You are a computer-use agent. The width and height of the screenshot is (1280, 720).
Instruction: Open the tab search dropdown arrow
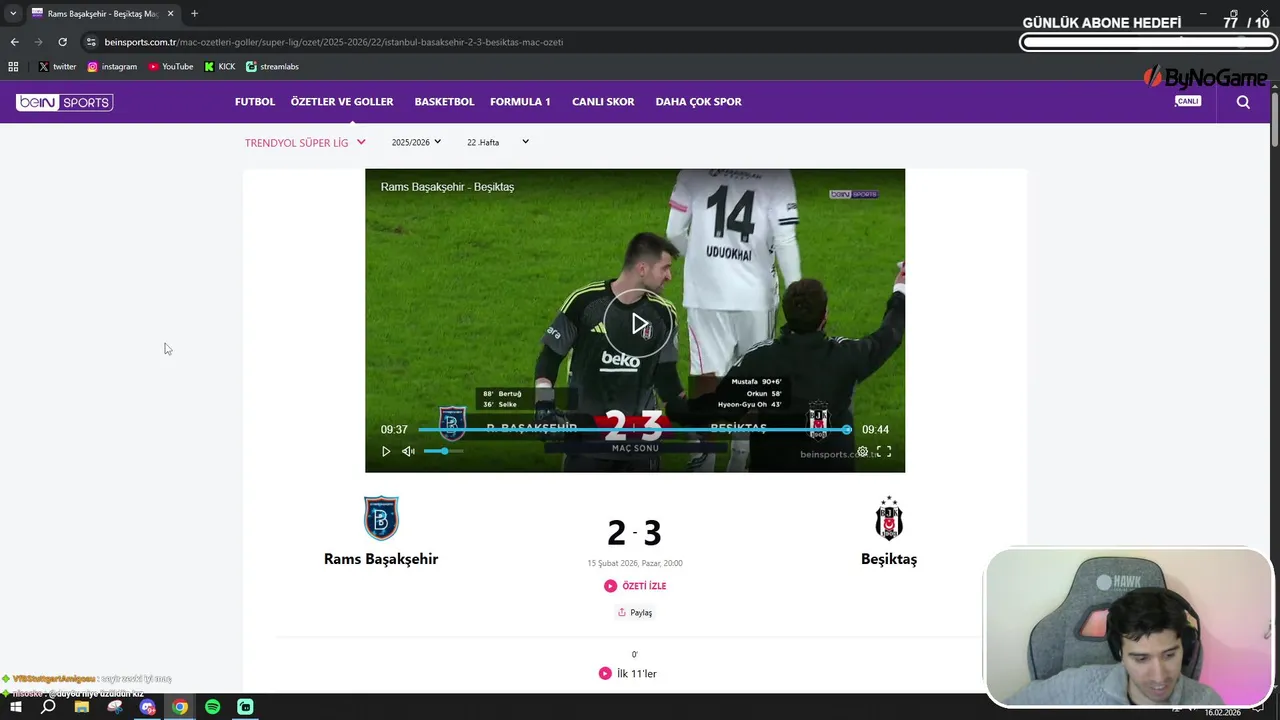13,14
